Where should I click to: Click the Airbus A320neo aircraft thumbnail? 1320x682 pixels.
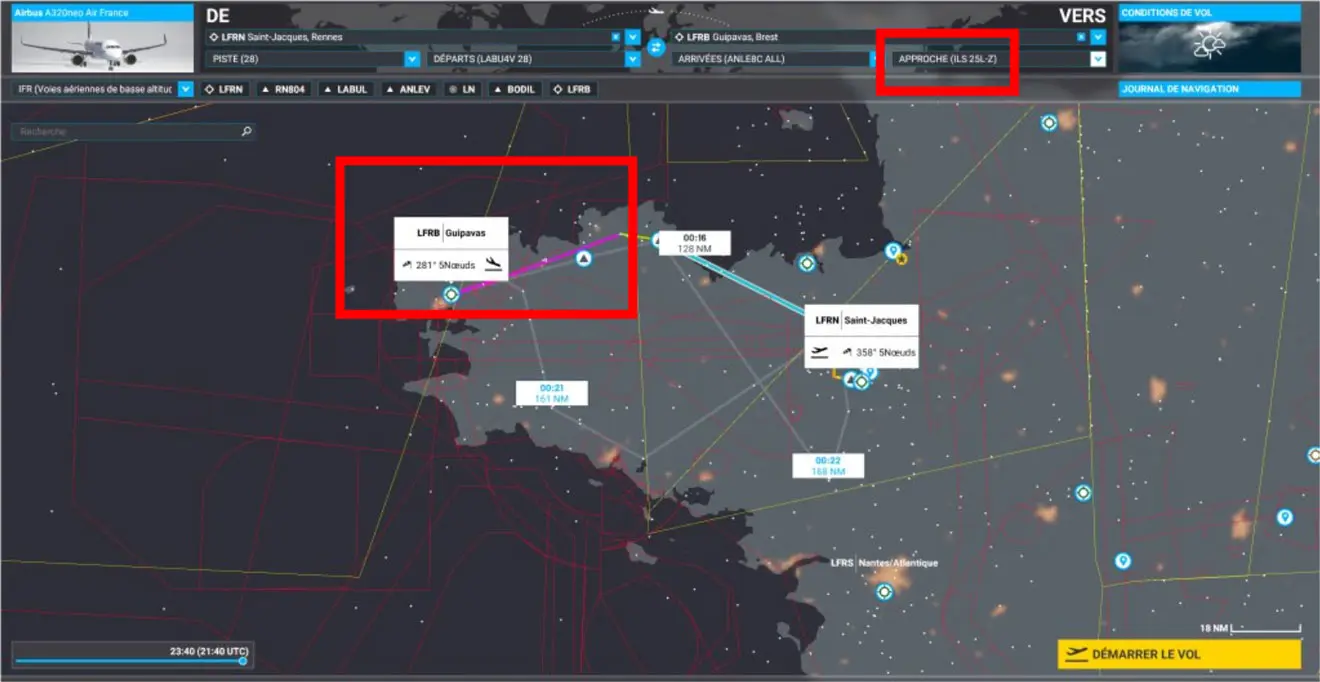(103, 40)
